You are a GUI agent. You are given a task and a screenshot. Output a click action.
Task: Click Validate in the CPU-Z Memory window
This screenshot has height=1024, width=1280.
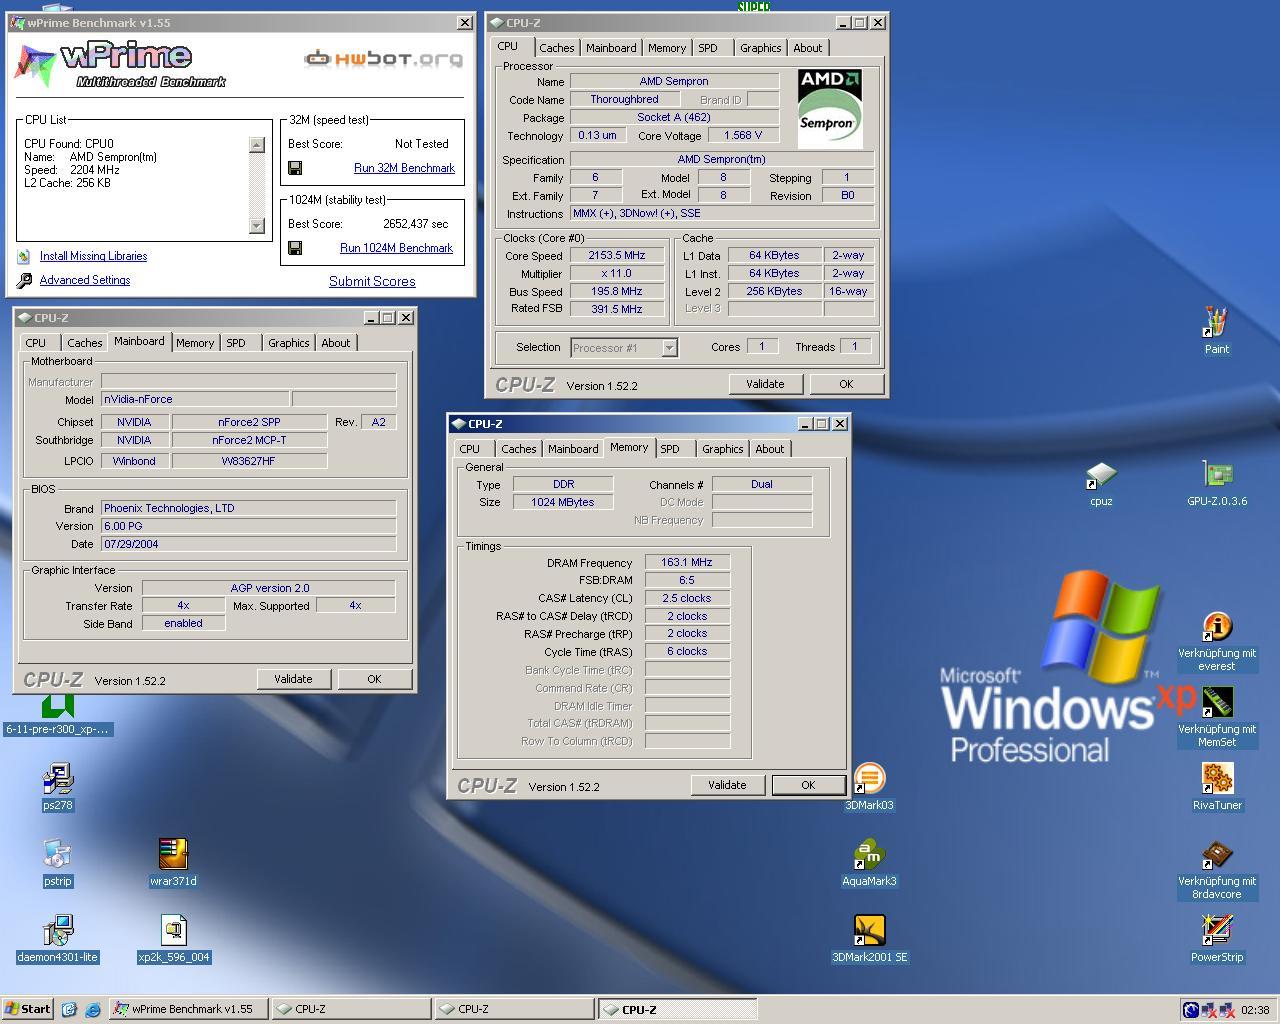tap(727, 785)
